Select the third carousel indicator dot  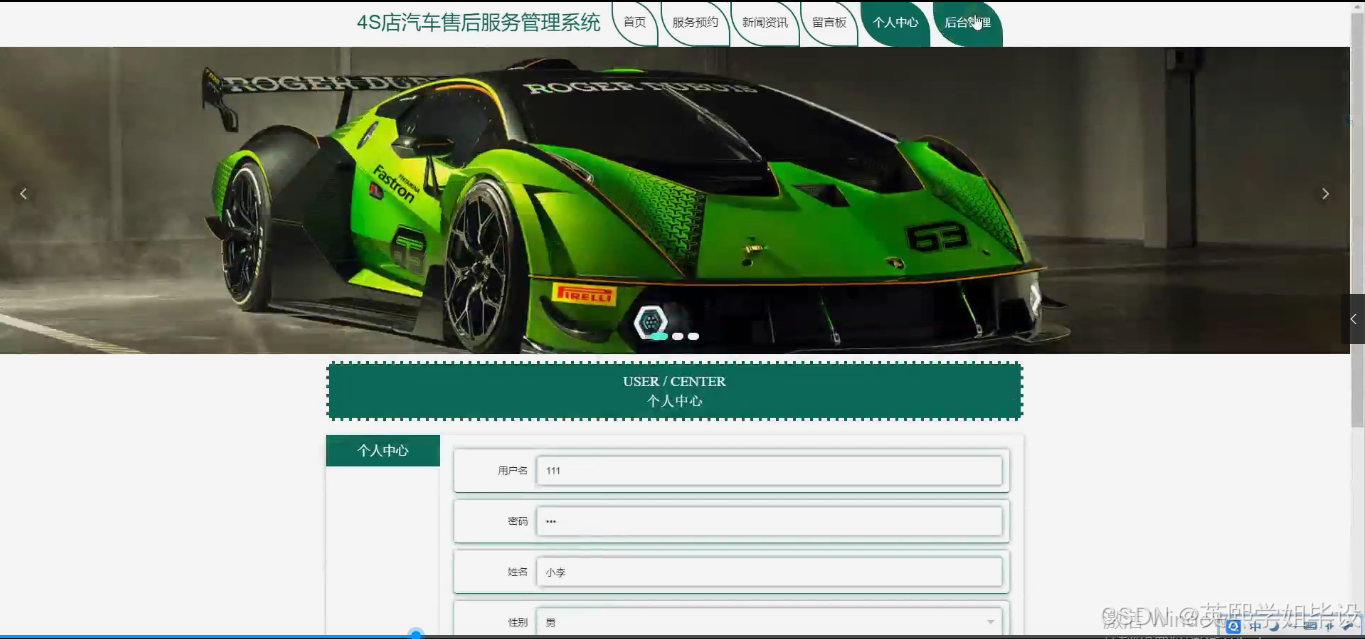(x=693, y=336)
